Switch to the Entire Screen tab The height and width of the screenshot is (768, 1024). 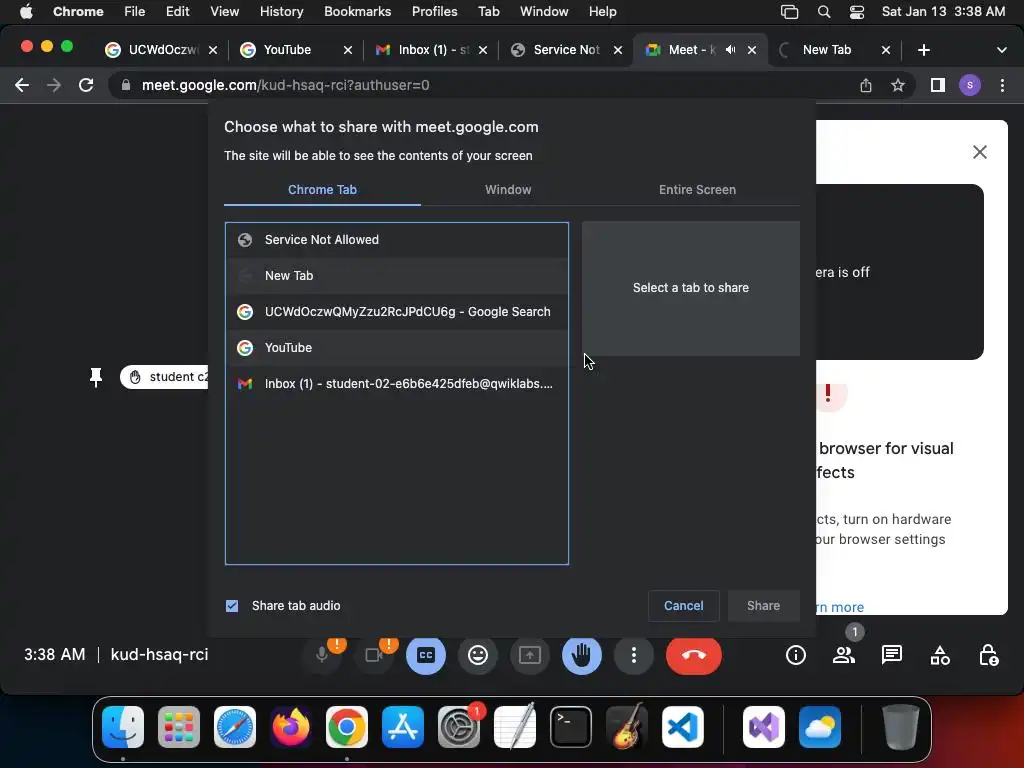pyautogui.click(x=697, y=189)
